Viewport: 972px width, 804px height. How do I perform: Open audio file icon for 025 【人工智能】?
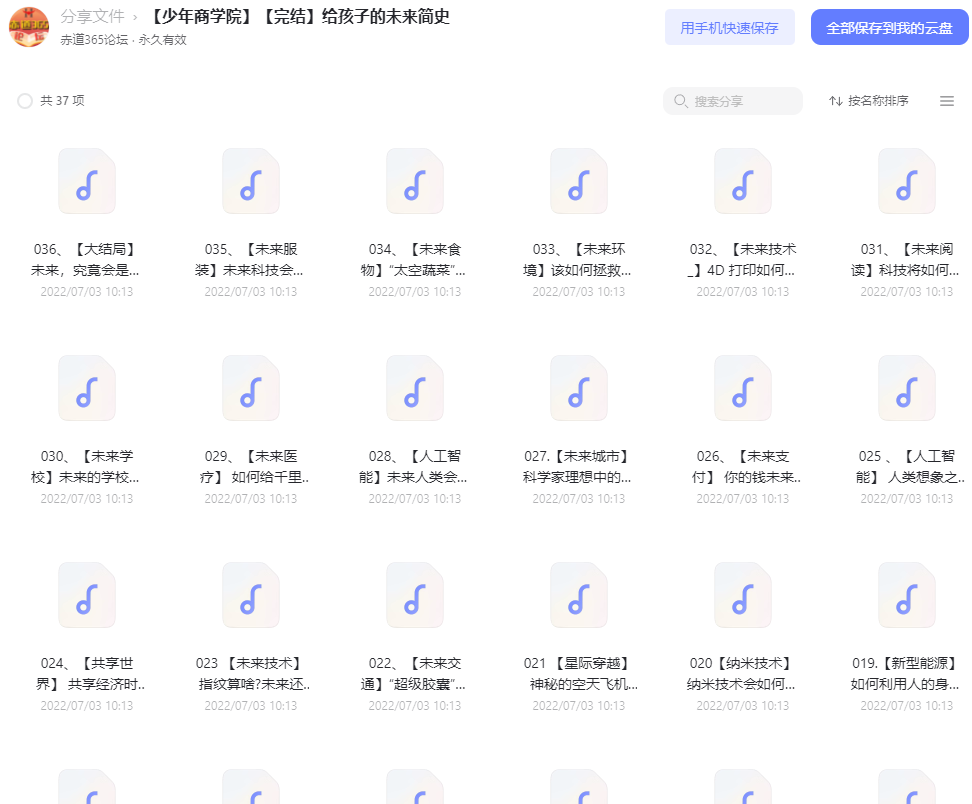pos(906,388)
